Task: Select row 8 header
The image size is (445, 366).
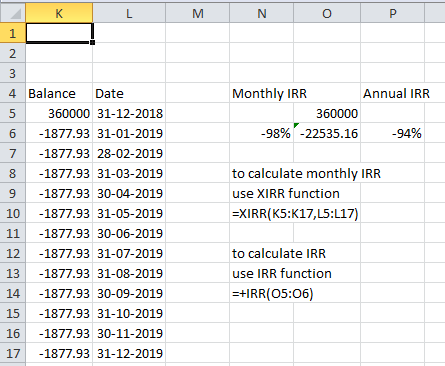Action: (x=13, y=173)
